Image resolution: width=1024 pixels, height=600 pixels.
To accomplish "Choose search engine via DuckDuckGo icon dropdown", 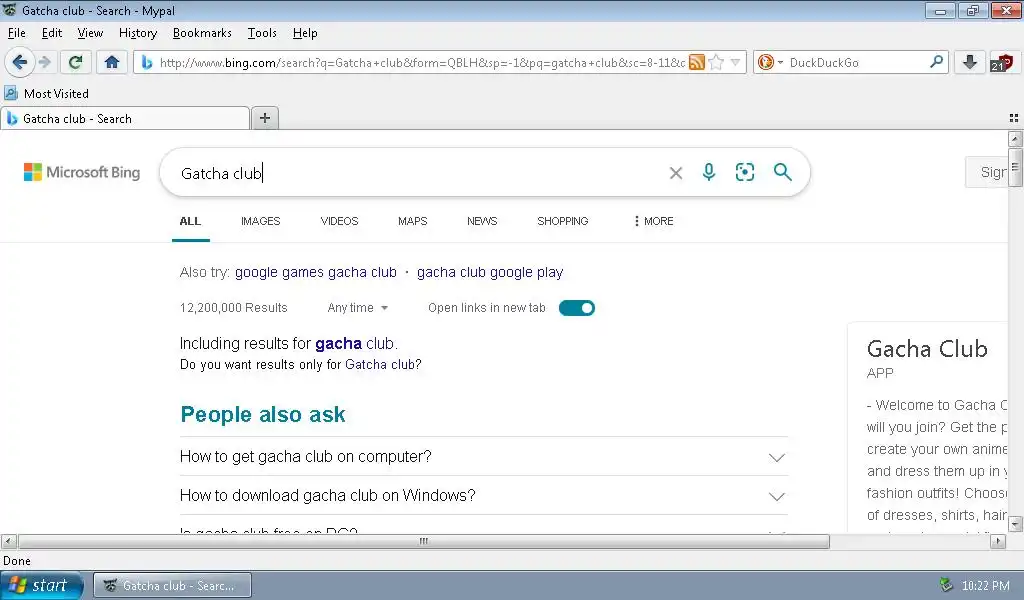I will 770,62.
